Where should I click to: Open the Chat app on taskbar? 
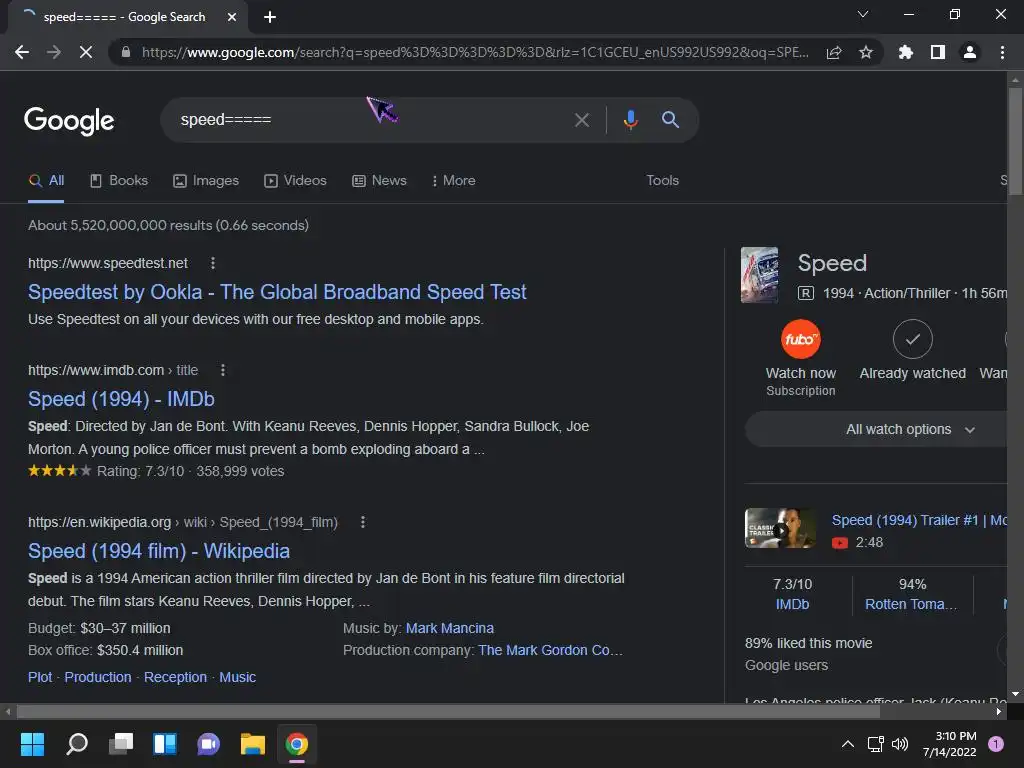pyautogui.click(x=208, y=744)
